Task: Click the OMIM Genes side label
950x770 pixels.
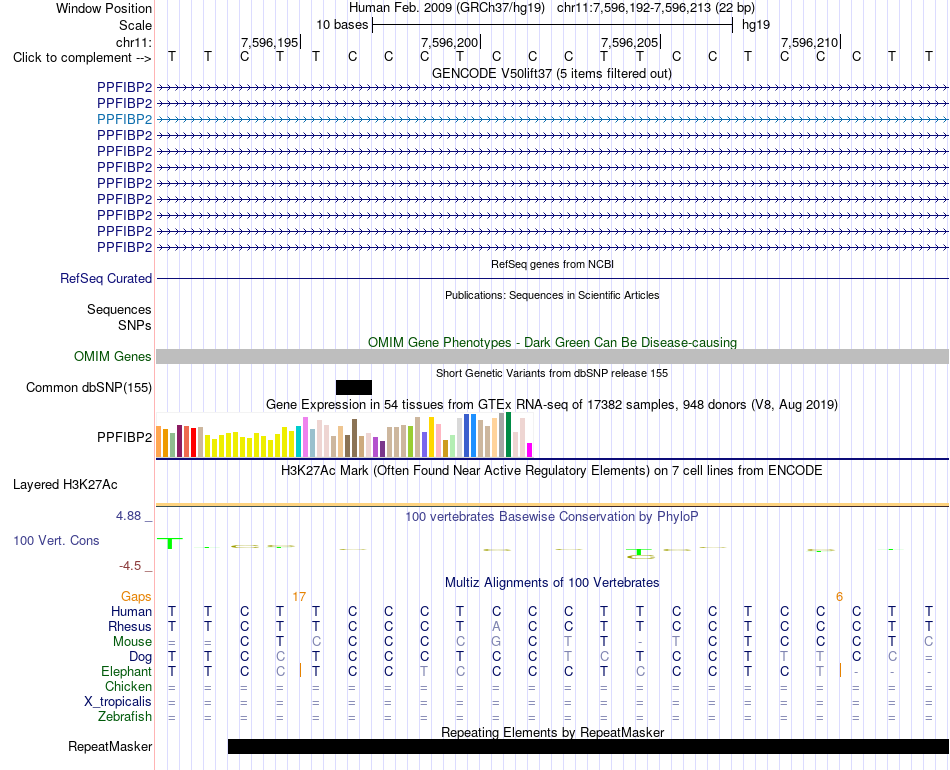Action: (112, 356)
